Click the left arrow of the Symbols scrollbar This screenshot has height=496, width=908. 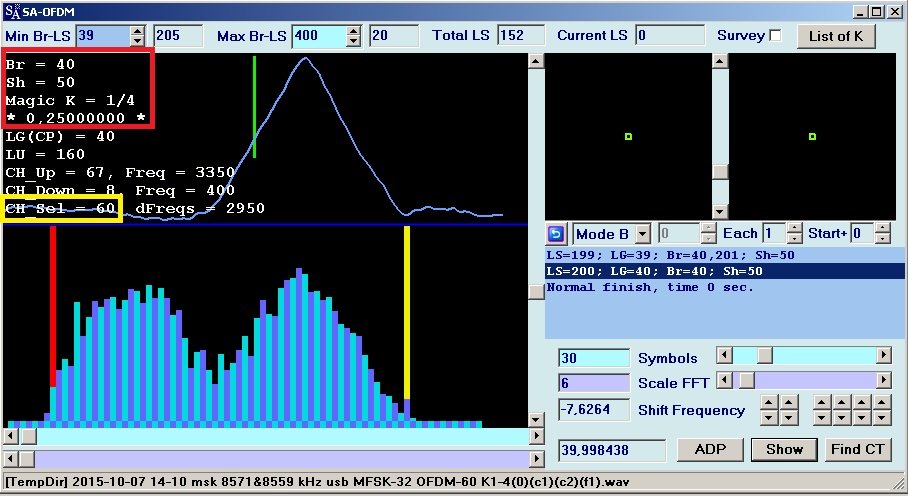click(724, 355)
